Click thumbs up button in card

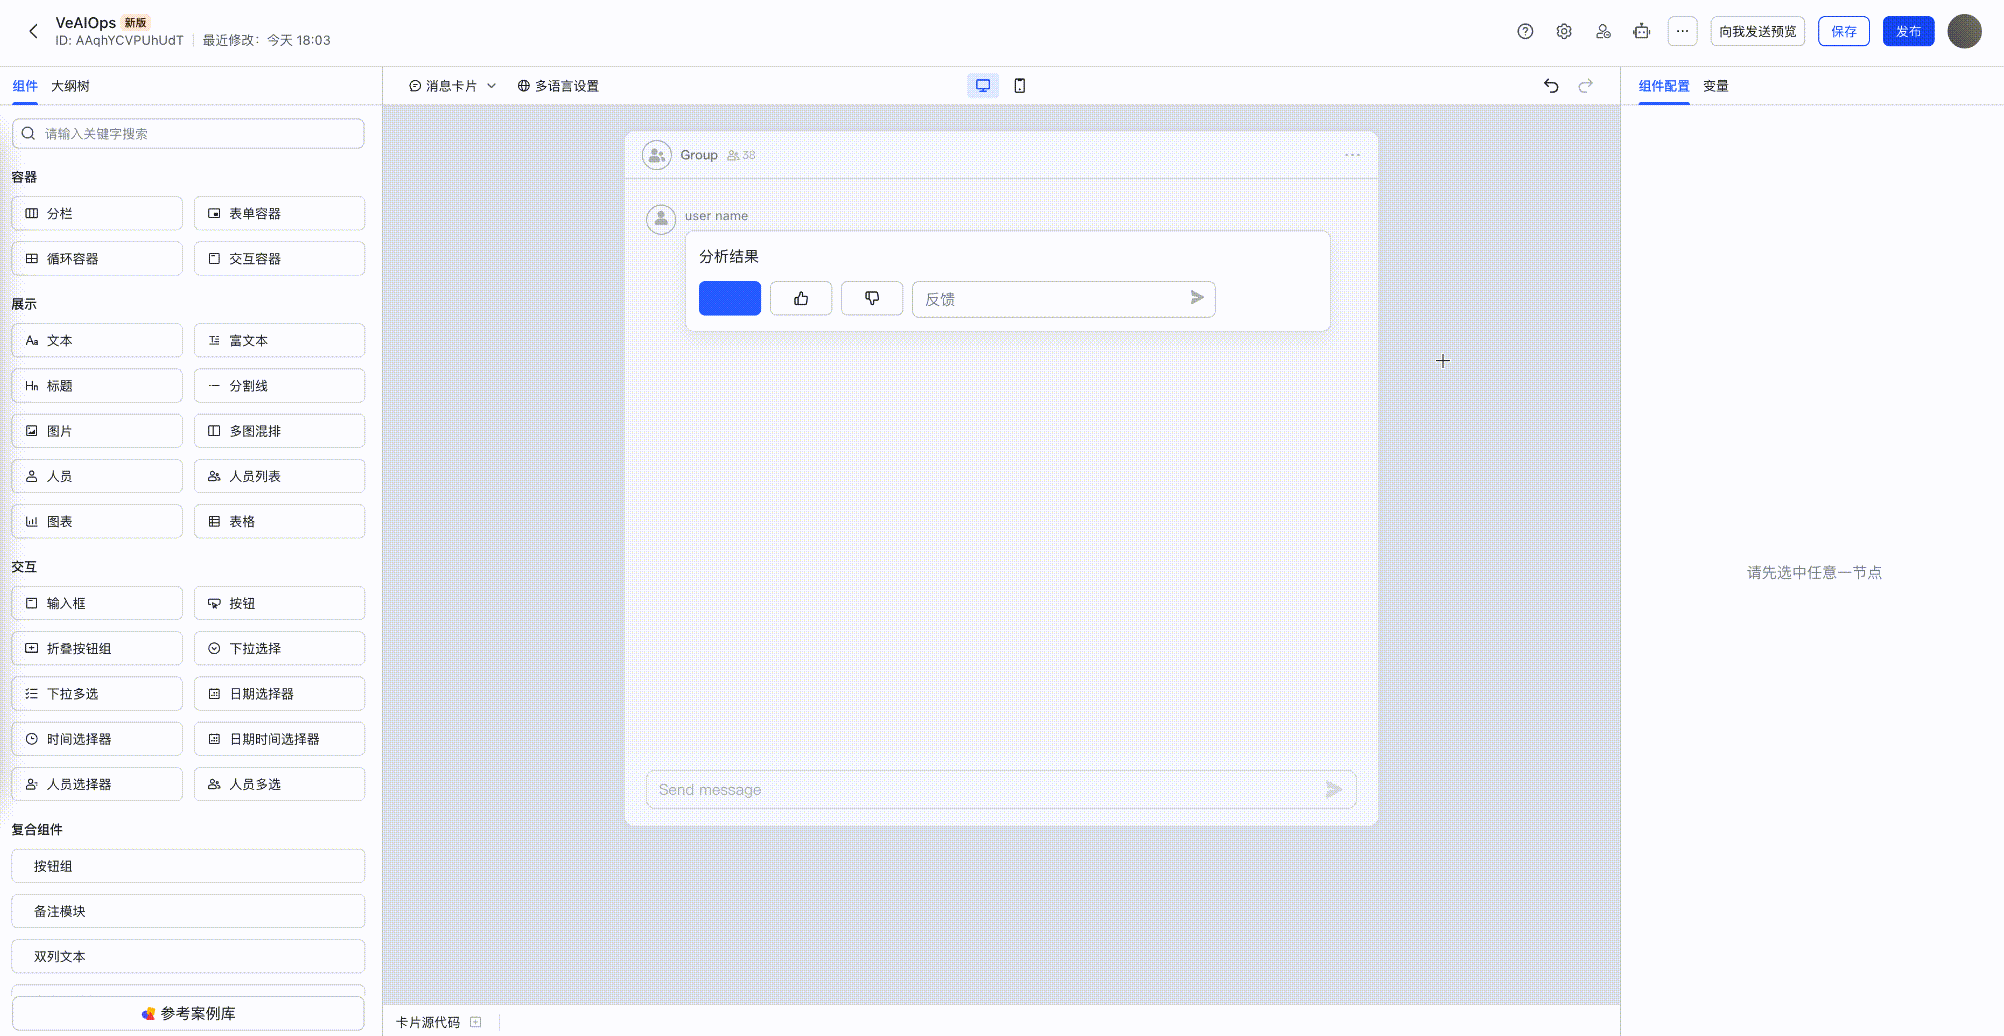(x=801, y=298)
